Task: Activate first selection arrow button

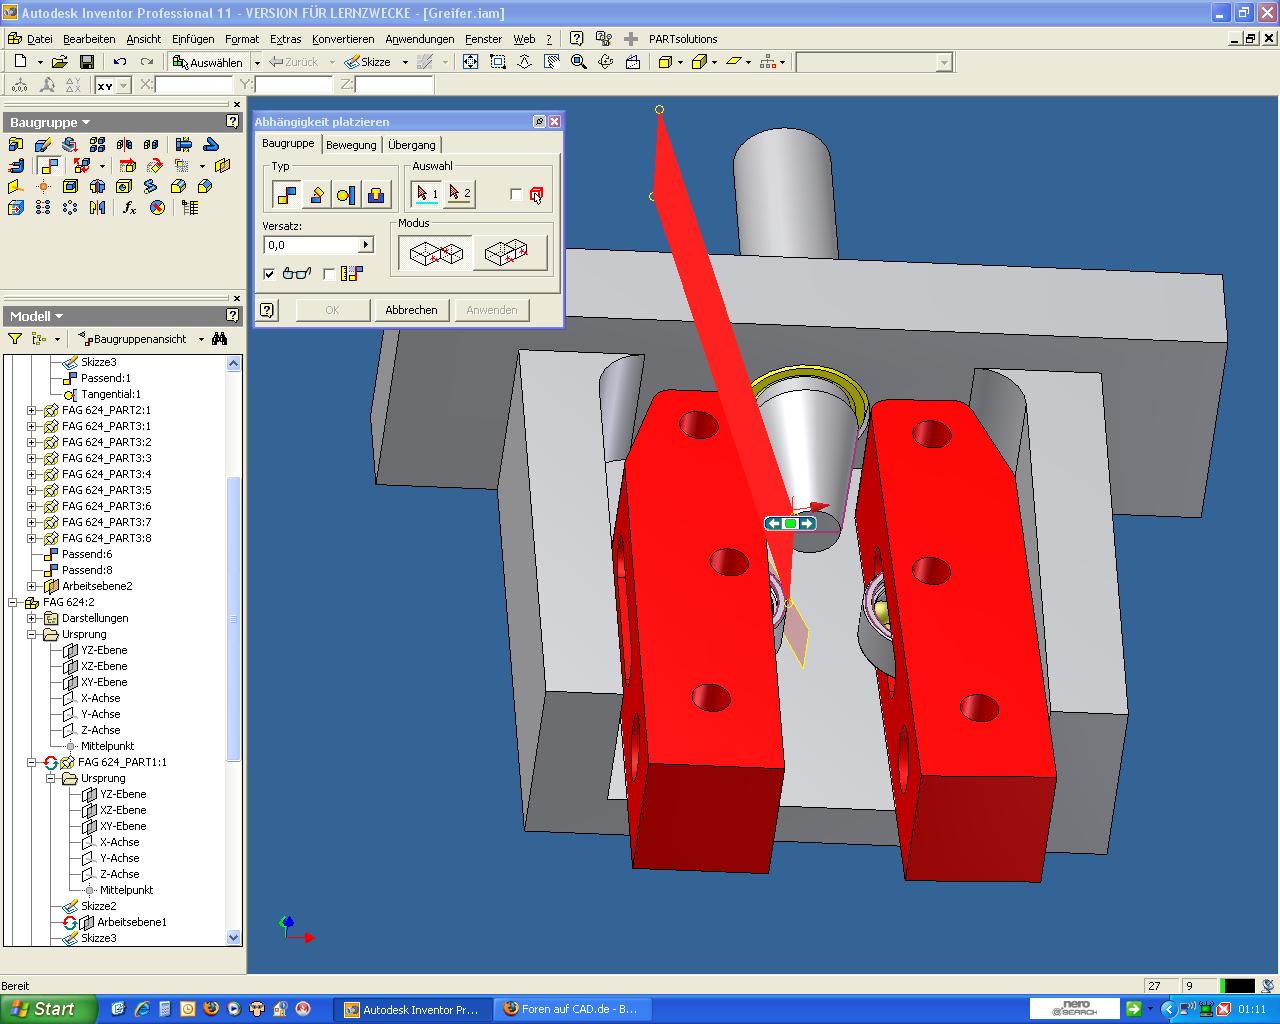Action: pyautogui.click(x=427, y=193)
